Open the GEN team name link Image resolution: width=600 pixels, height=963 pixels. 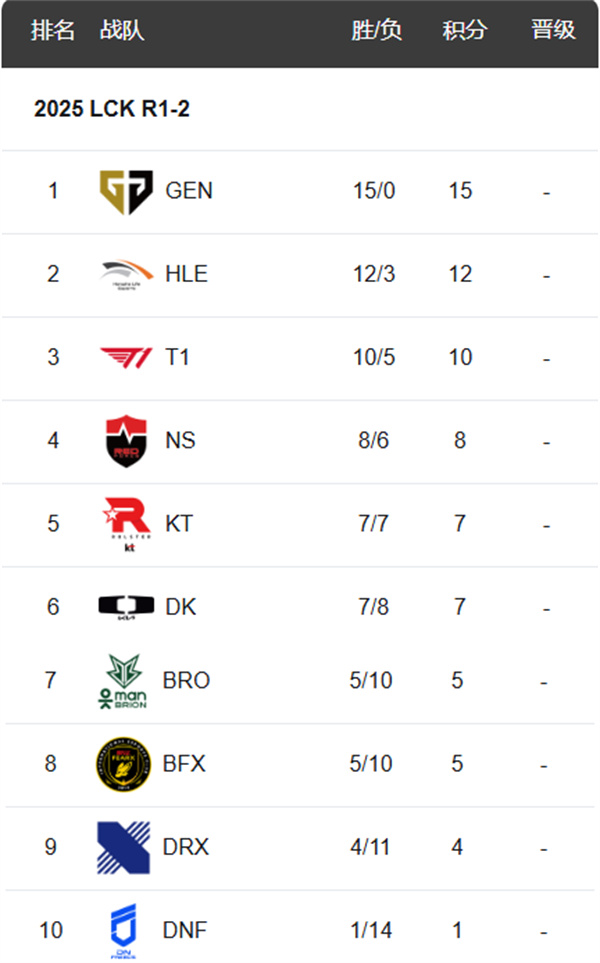click(189, 191)
